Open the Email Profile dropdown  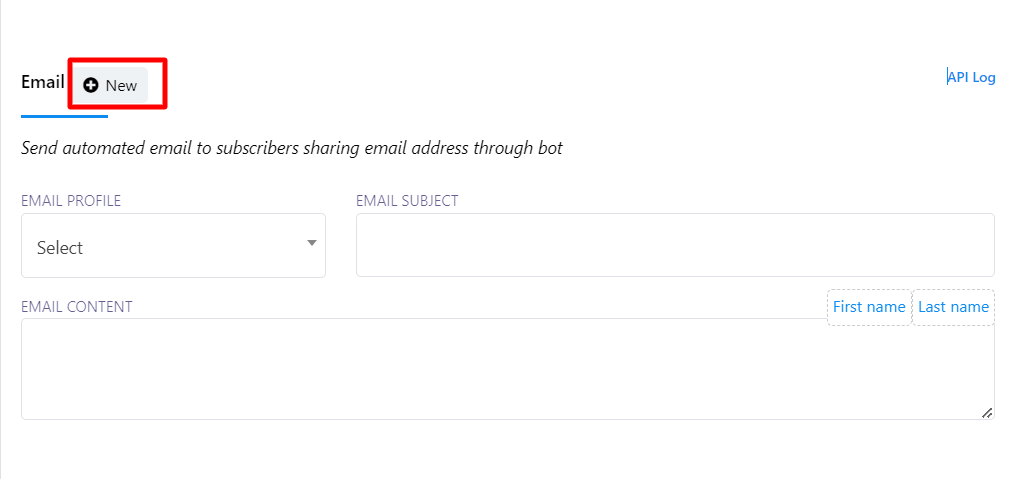pos(173,245)
